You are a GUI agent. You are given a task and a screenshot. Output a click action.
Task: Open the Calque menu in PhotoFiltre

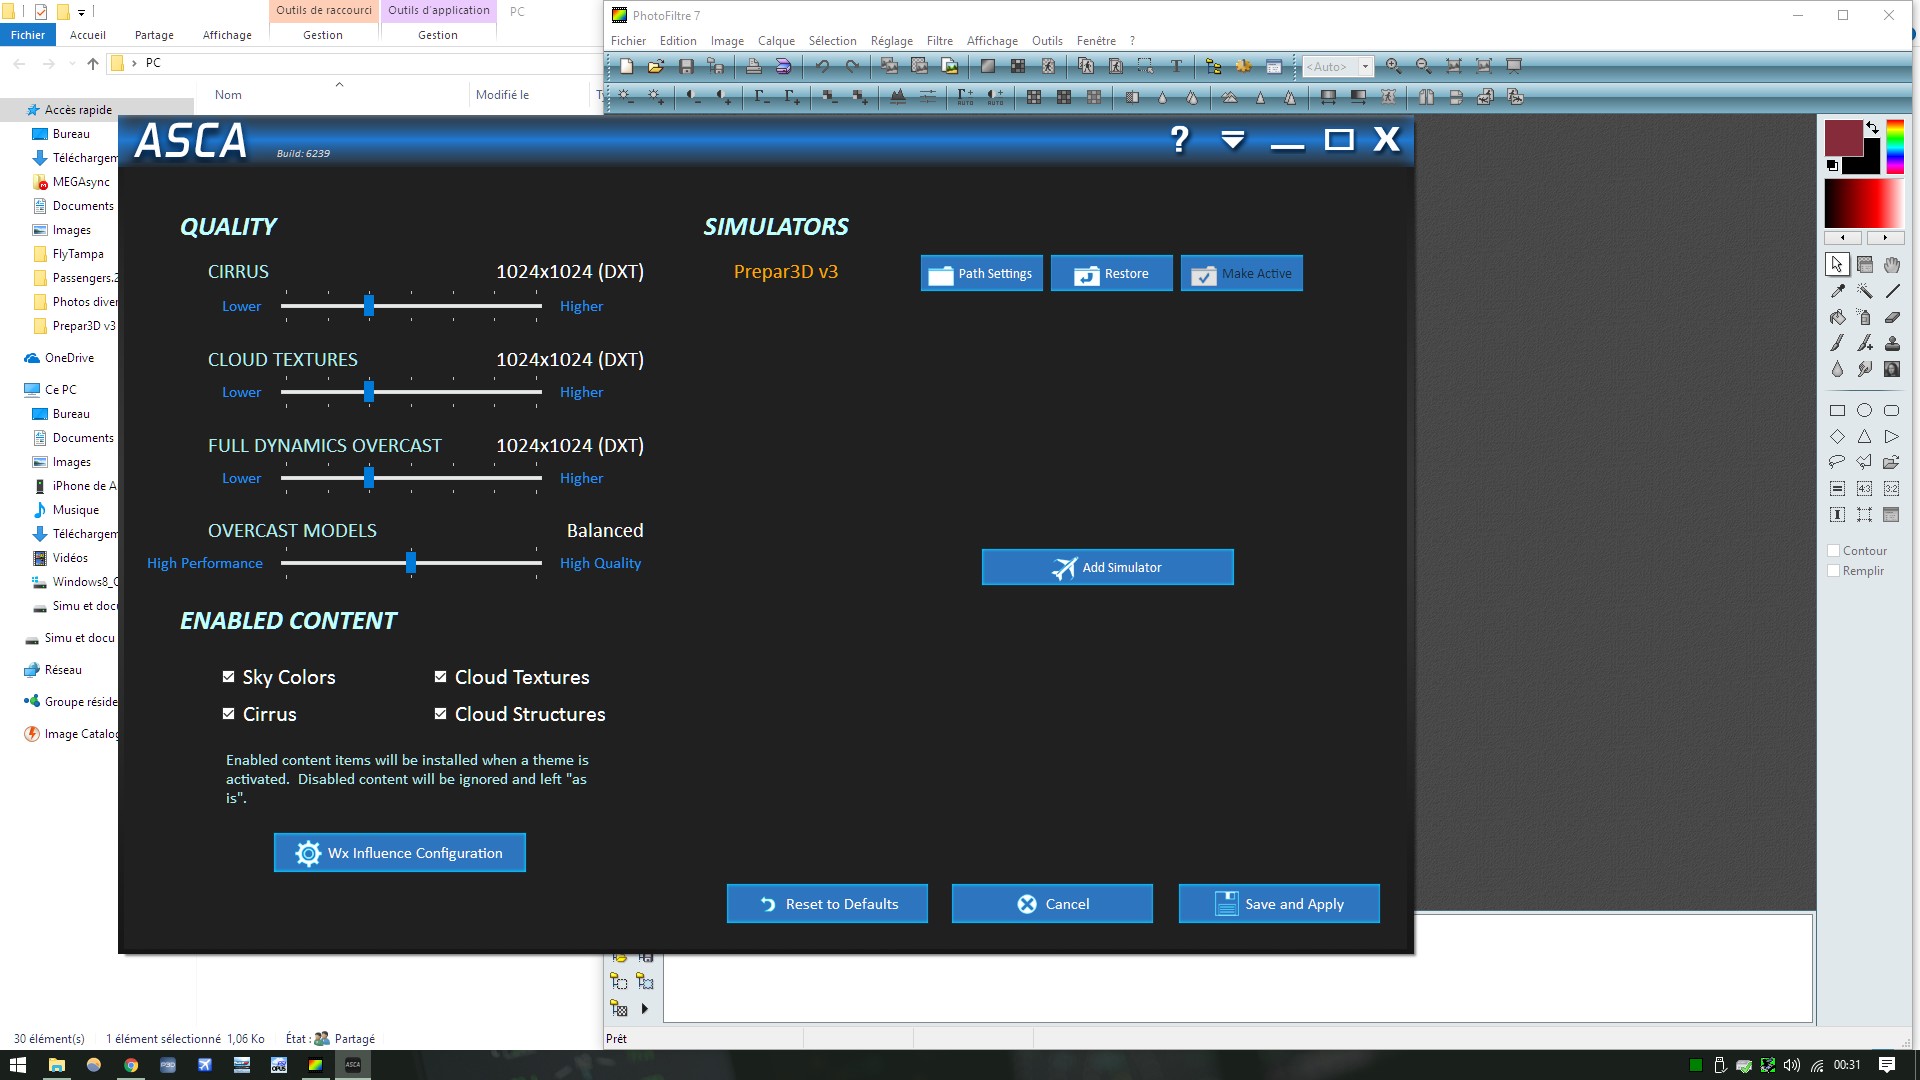(x=776, y=41)
